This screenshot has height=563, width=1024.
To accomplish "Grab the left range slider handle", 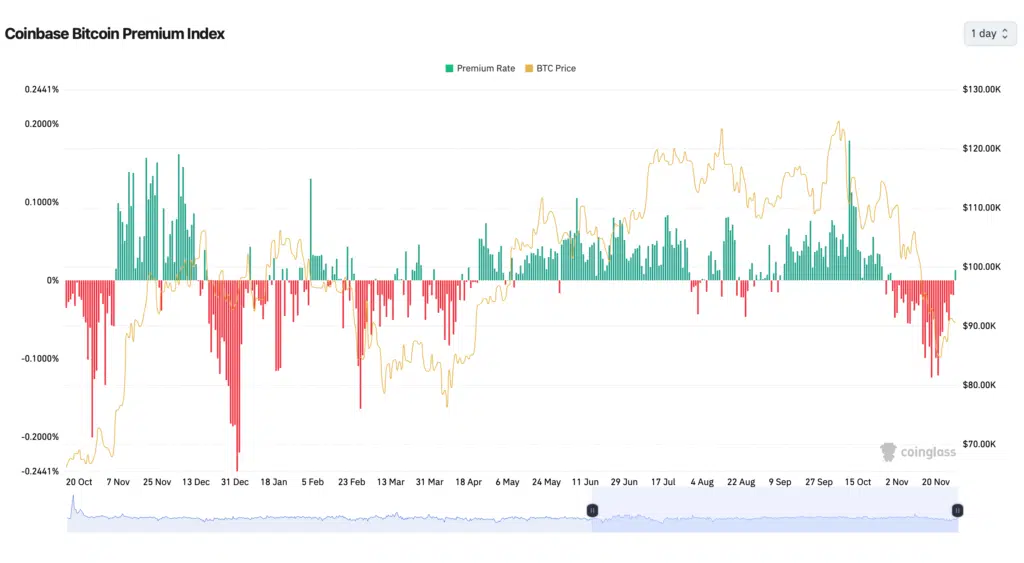I will (592, 510).
